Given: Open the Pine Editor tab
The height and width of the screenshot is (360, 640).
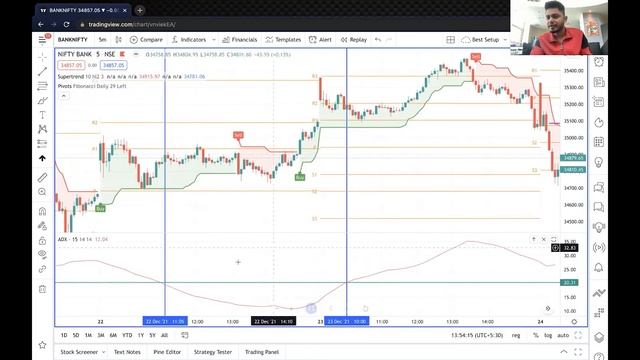Looking at the screenshot, I should click(167, 352).
